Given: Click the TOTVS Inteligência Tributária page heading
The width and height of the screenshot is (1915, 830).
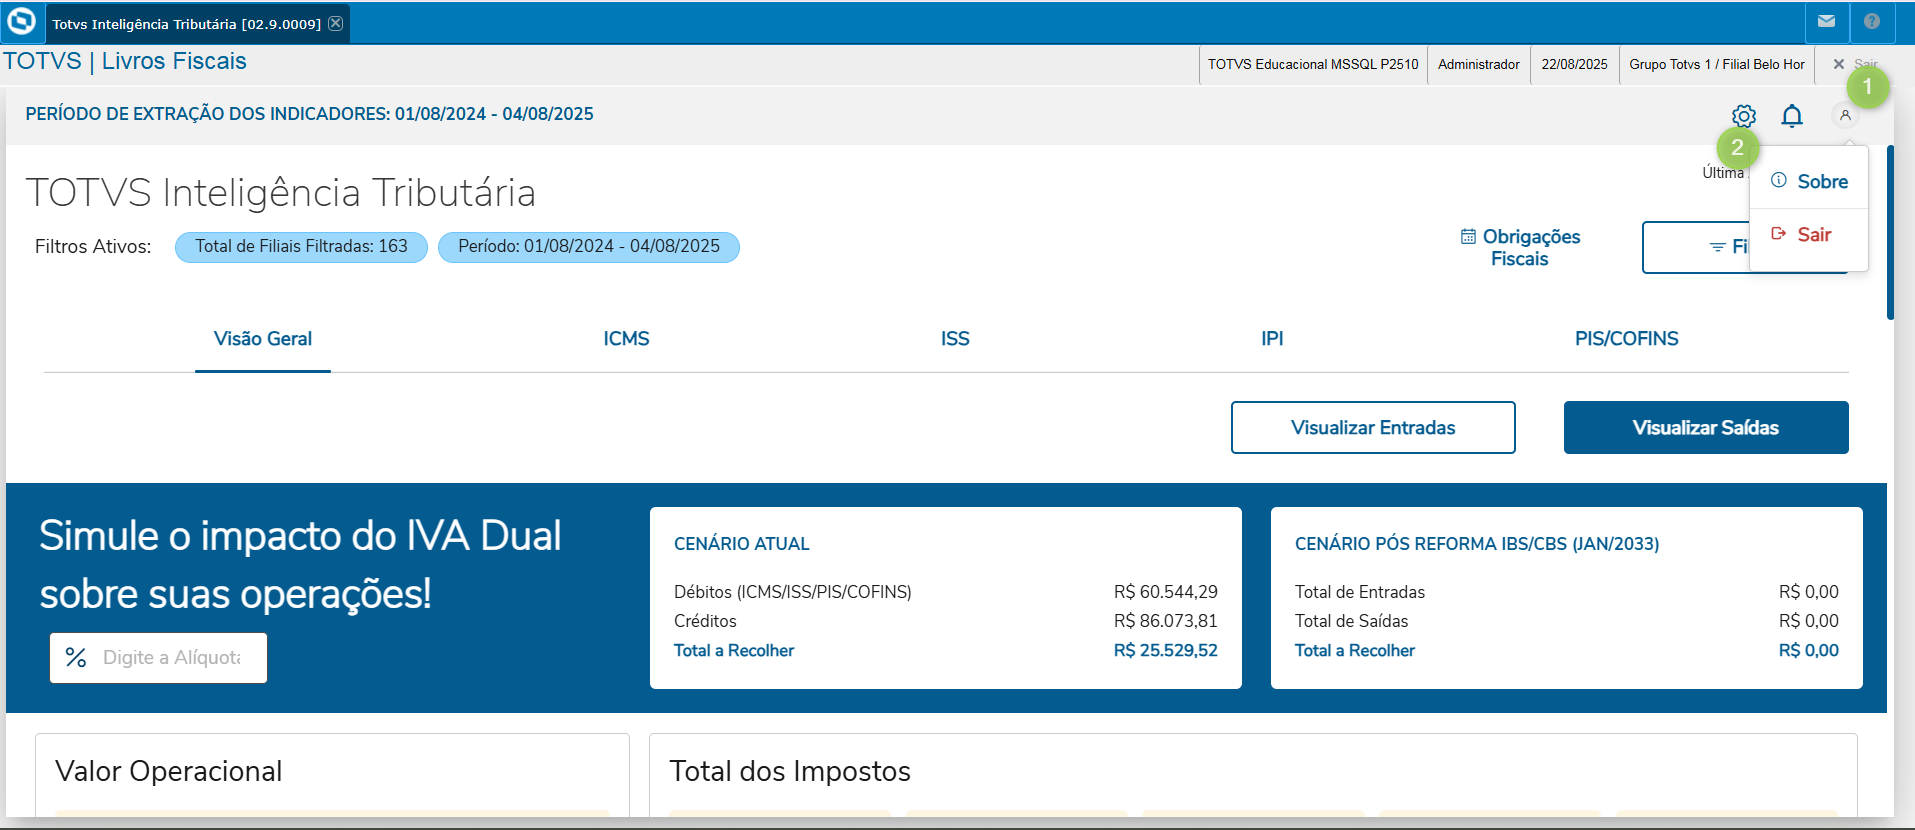Looking at the screenshot, I should tap(281, 193).
